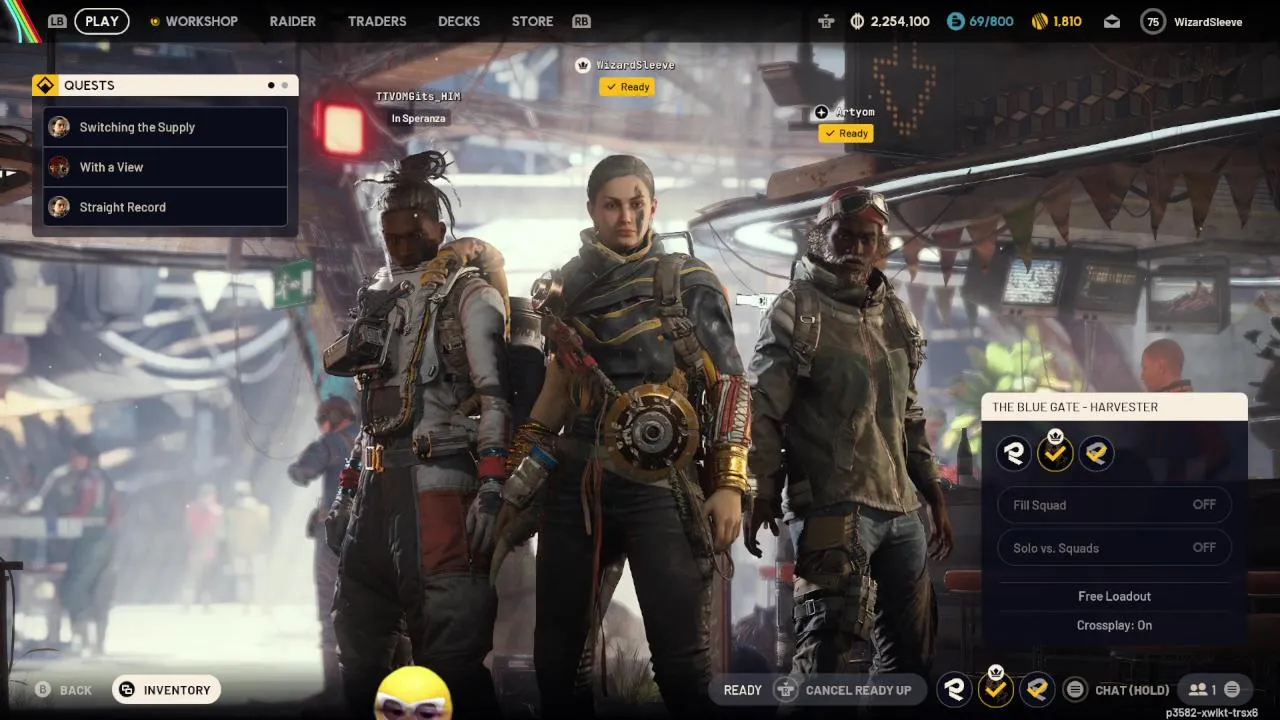Image resolution: width=1280 pixels, height=720 pixels.
Task: Click the portrait icon on Straight Record
Action: 60,207
